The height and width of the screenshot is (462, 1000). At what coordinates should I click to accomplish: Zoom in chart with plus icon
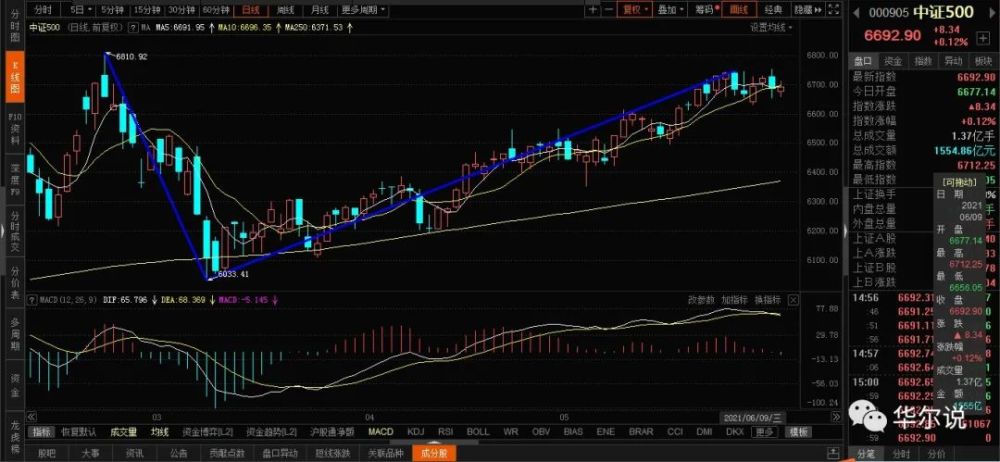tap(593, 10)
